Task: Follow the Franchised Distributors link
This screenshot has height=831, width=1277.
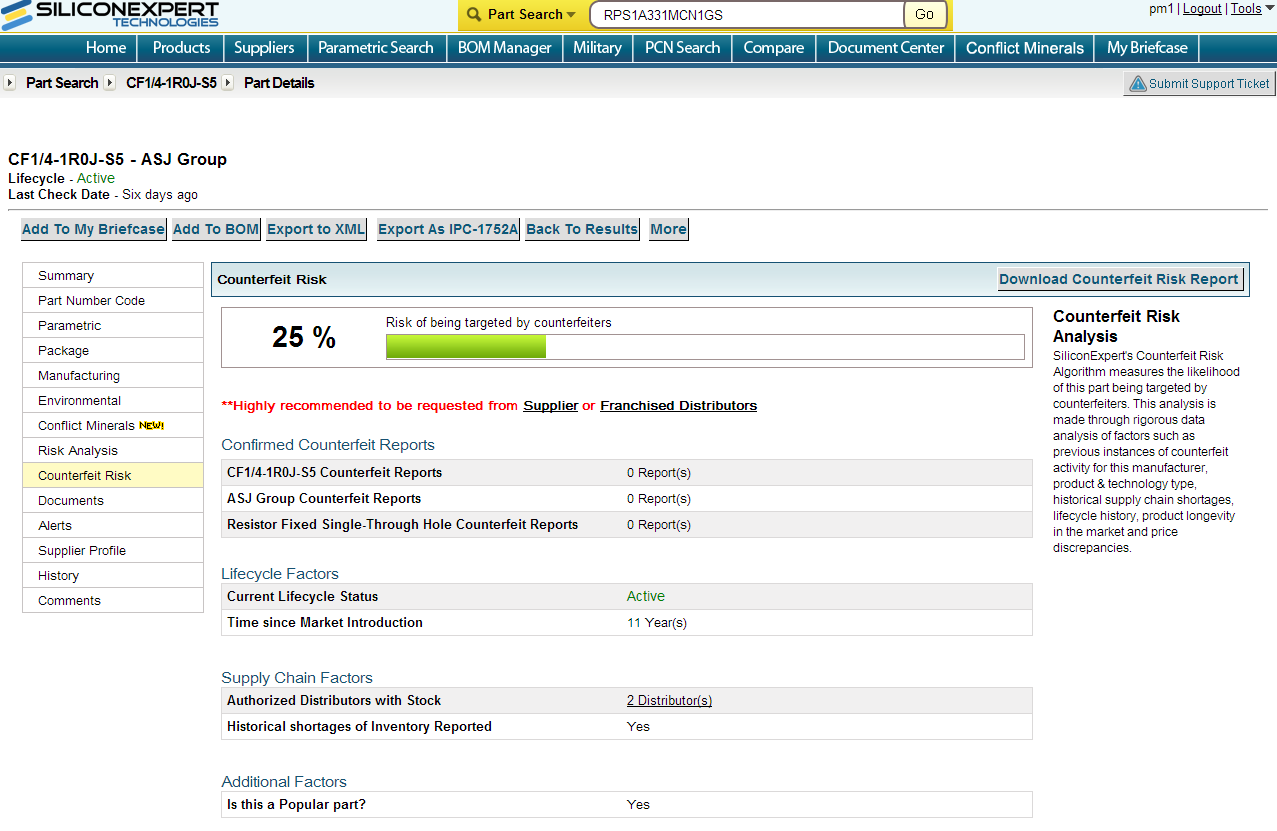Action: (678, 406)
